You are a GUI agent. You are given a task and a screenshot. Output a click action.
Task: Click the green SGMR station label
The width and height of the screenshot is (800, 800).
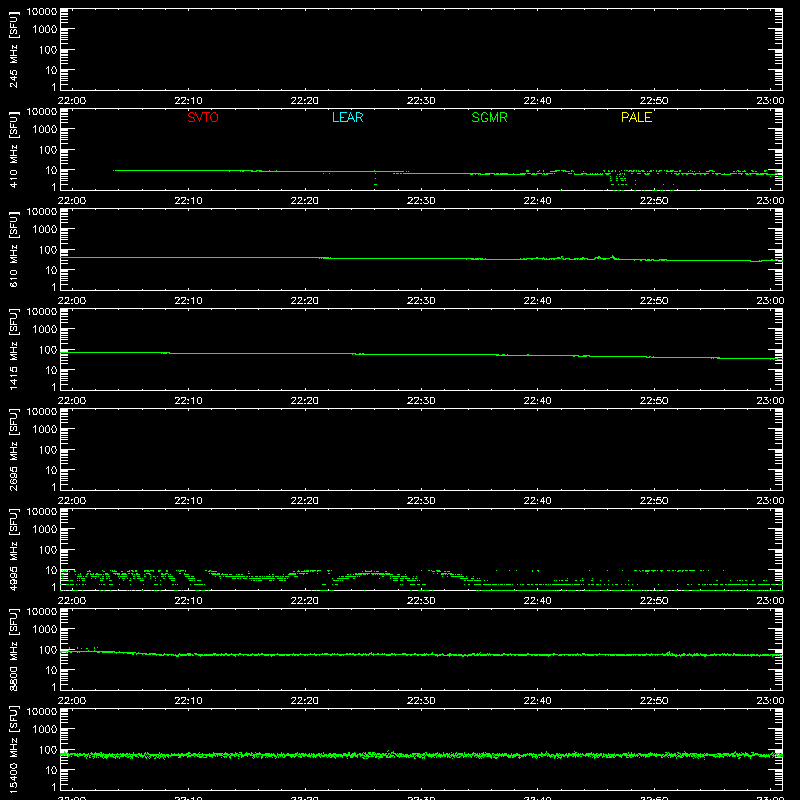point(489,117)
